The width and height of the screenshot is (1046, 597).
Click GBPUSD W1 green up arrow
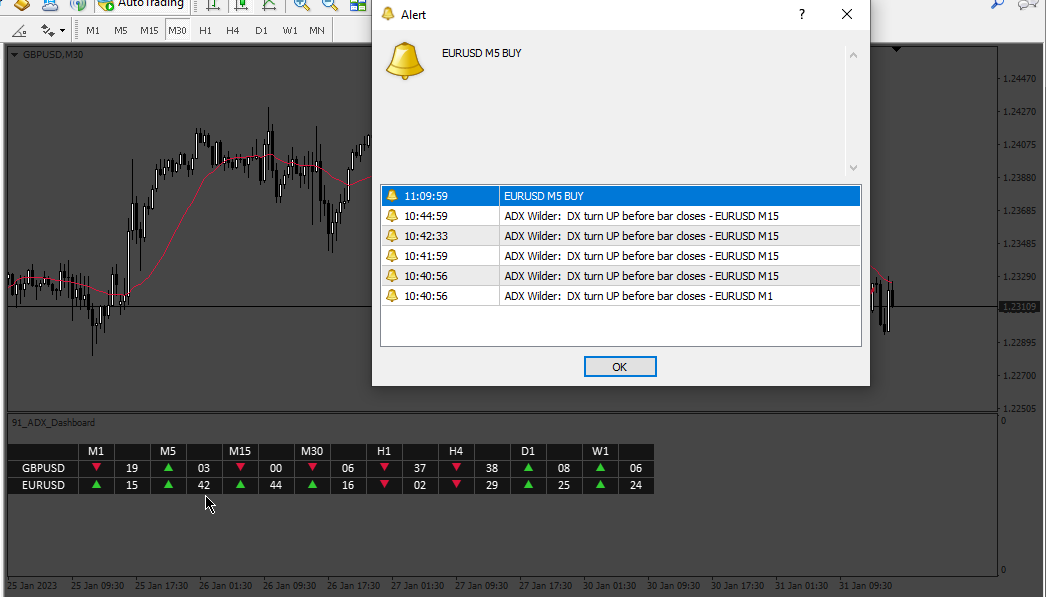pos(600,468)
